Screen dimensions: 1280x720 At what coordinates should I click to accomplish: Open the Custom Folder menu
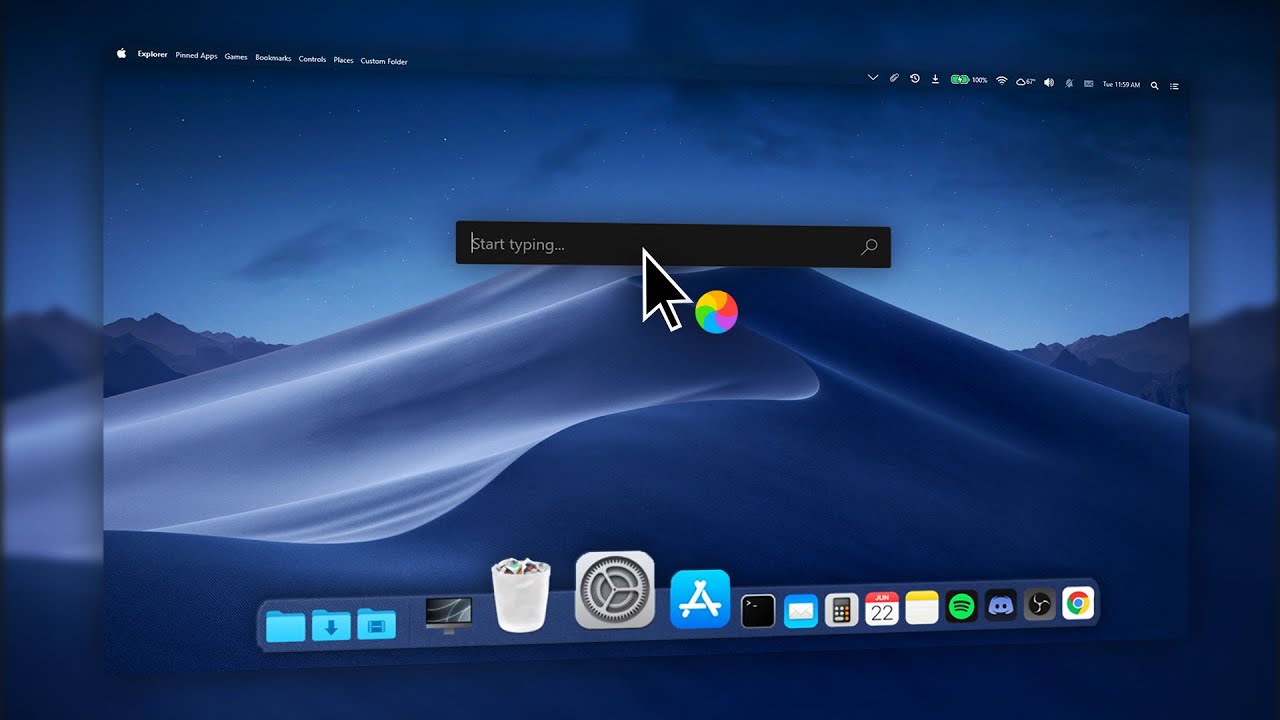384,61
